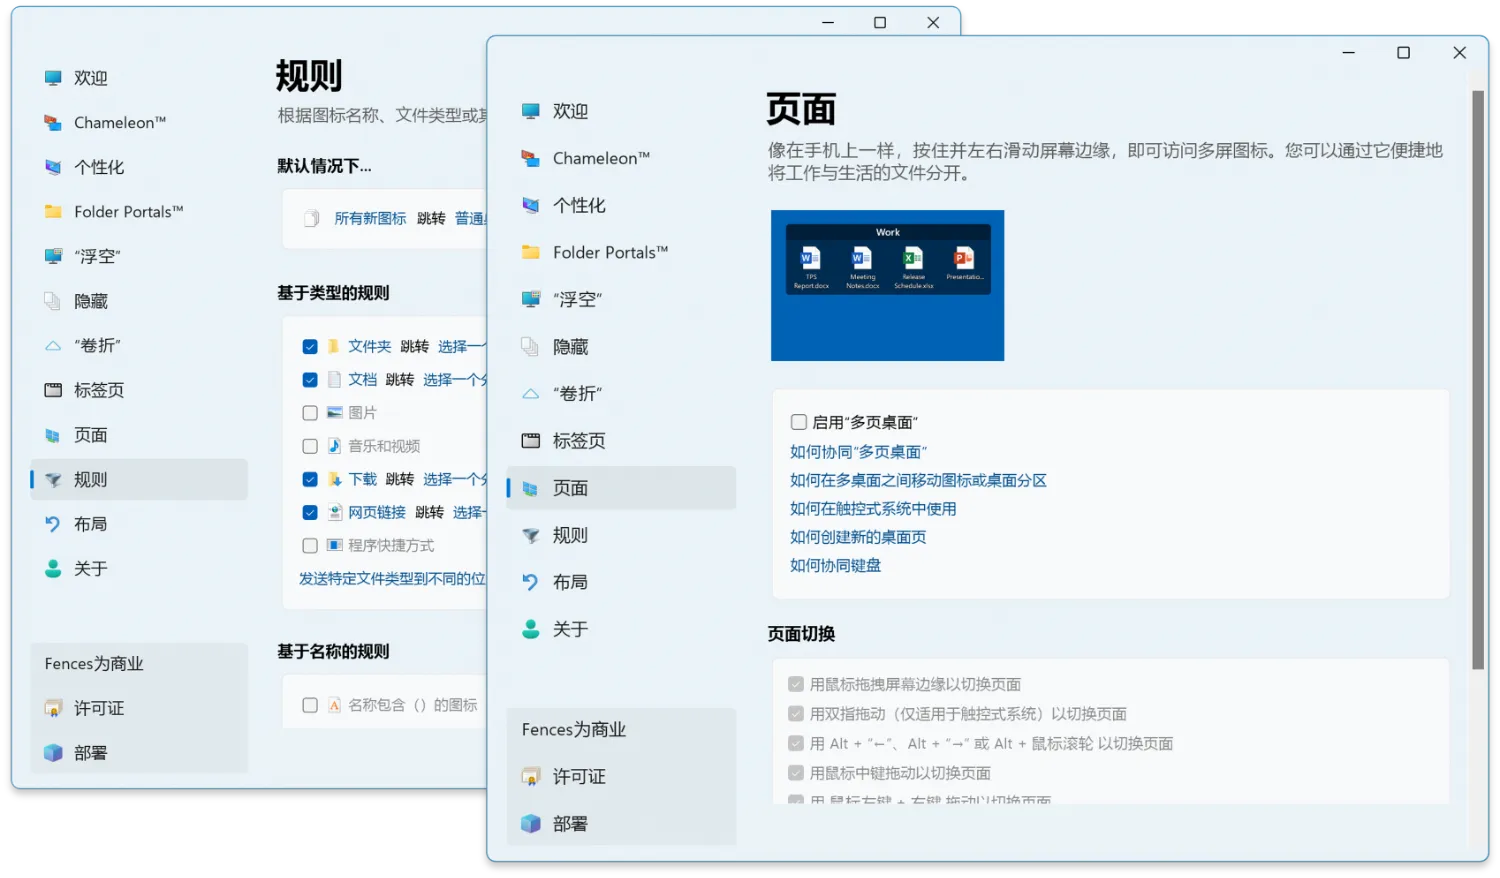Open Folder Portals folder icon in front sidebar
The width and height of the screenshot is (1500, 878).
point(530,252)
